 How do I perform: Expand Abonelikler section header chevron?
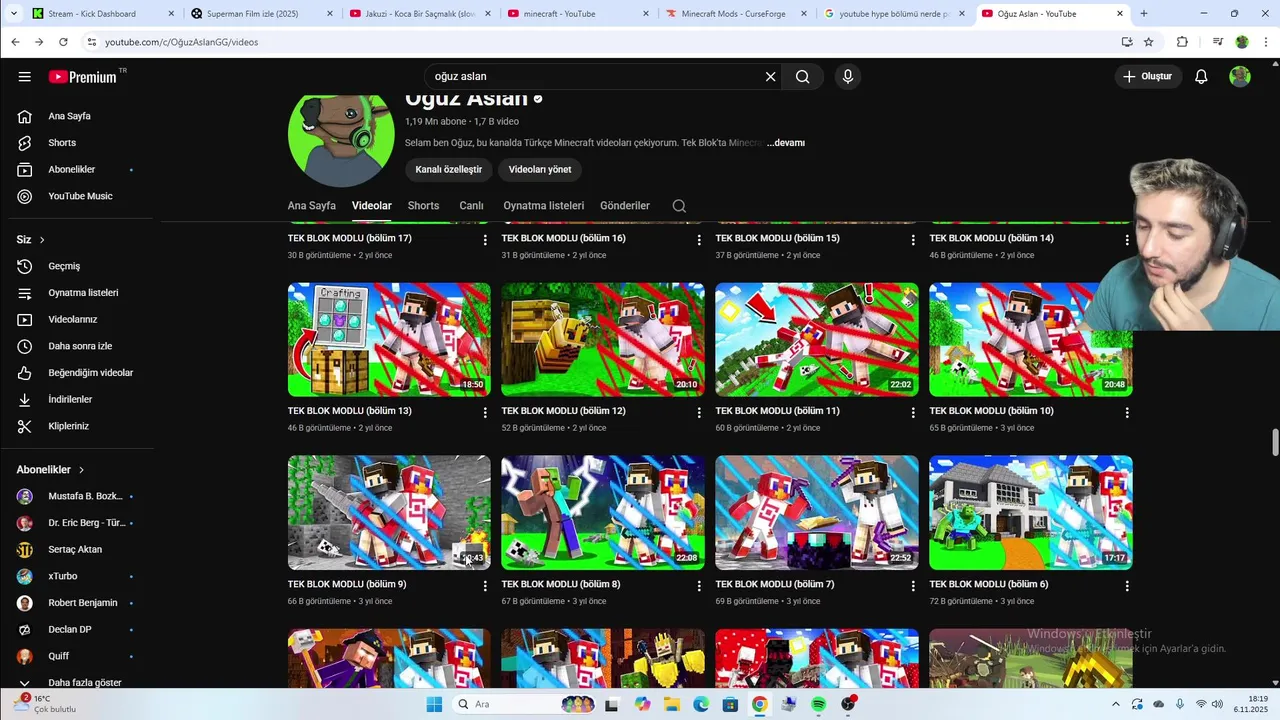coord(81,470)
